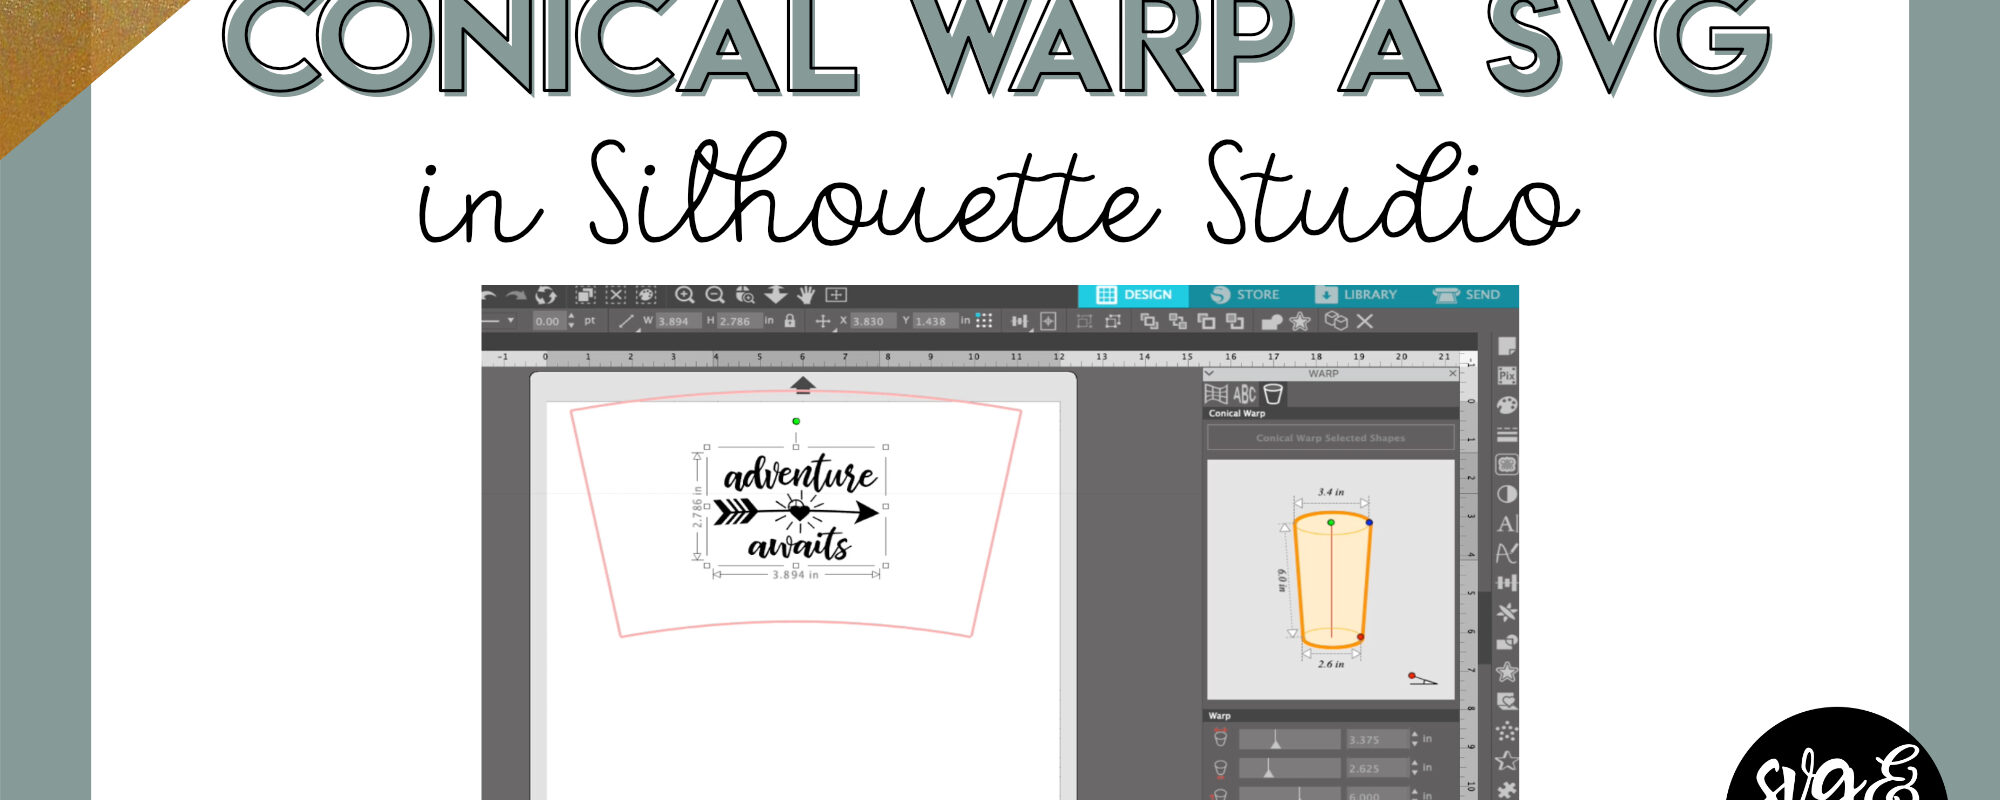Click the slider track for bottom diameter 2.625

1290,768
